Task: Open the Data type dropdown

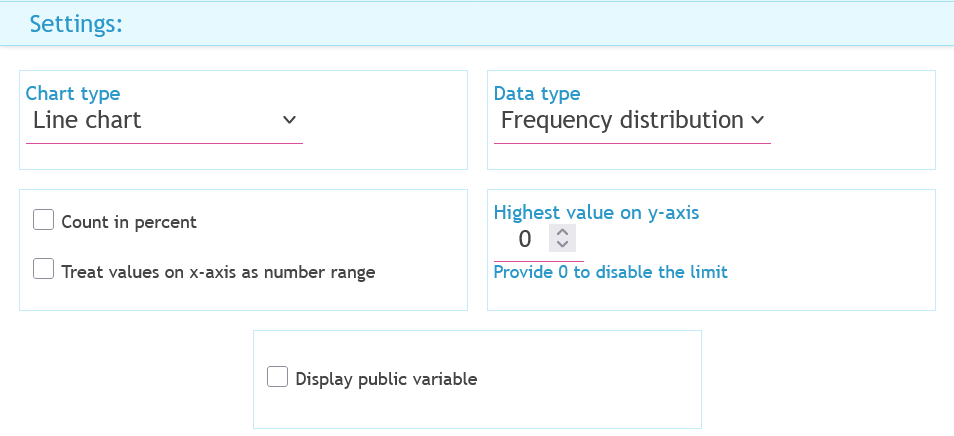Action: coord(632,121)
